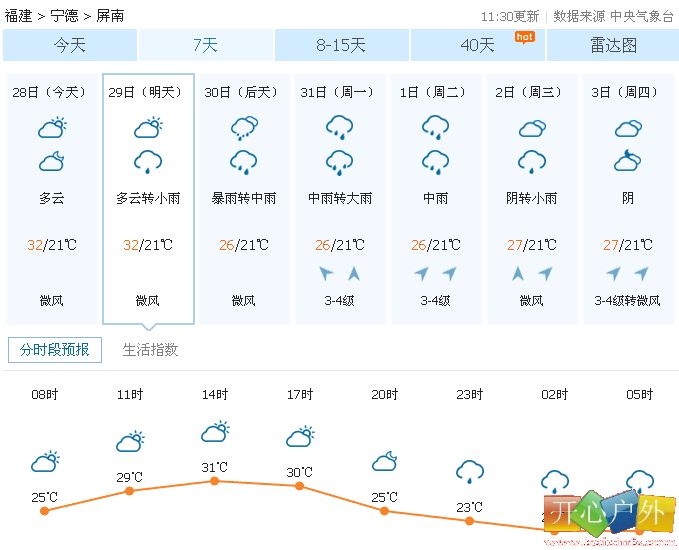
Task: Open the 宁德 breadcrumb link
Action: [x=65, y=16]
